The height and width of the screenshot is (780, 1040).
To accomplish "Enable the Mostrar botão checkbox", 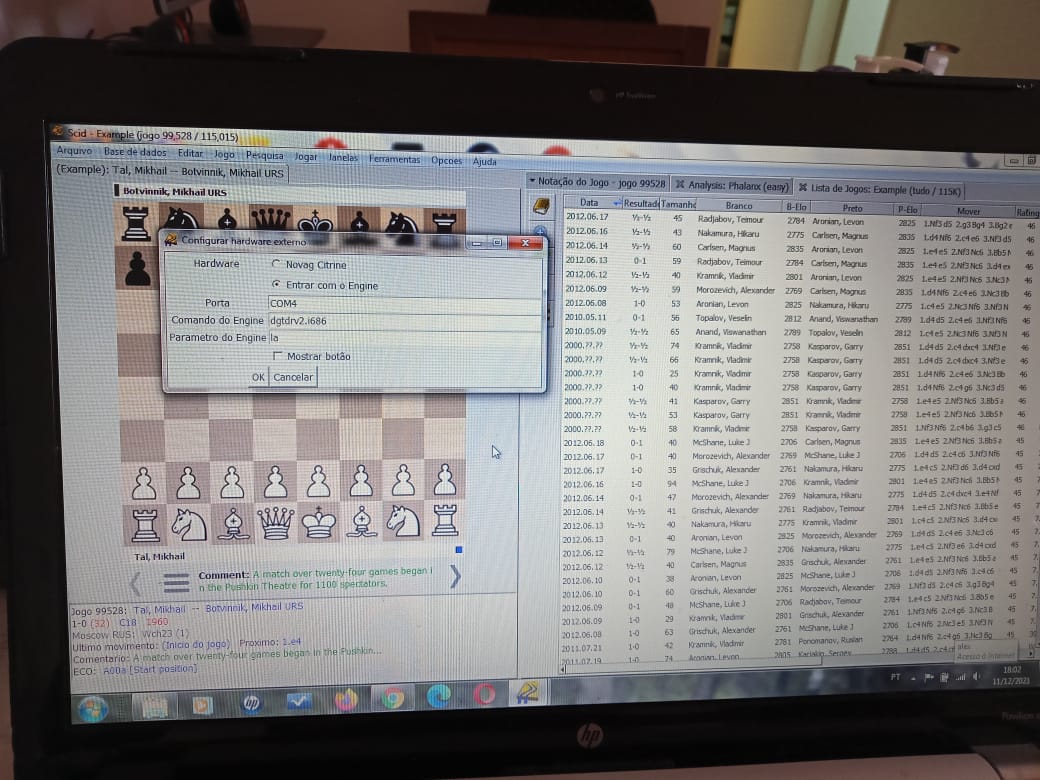I will 277,356.
